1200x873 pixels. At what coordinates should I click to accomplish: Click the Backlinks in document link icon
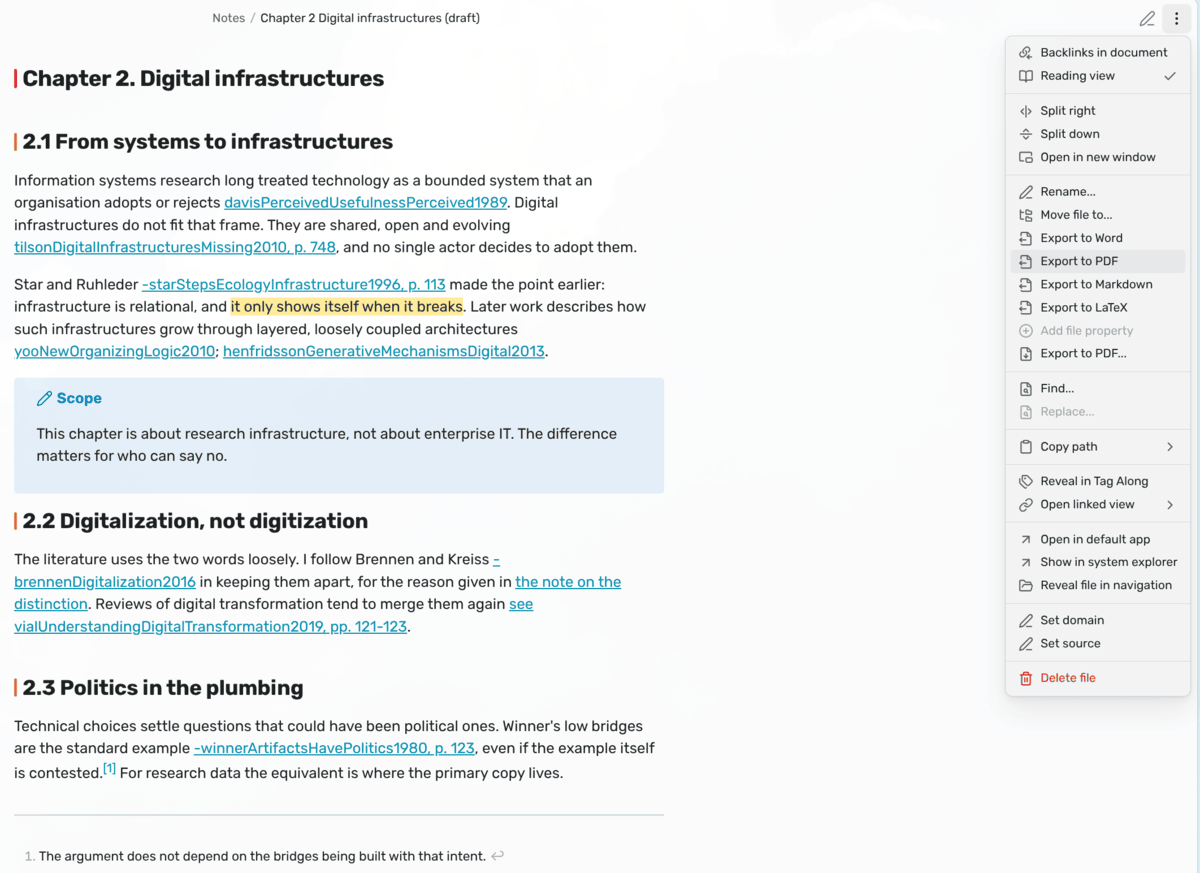coord(1025,53)
